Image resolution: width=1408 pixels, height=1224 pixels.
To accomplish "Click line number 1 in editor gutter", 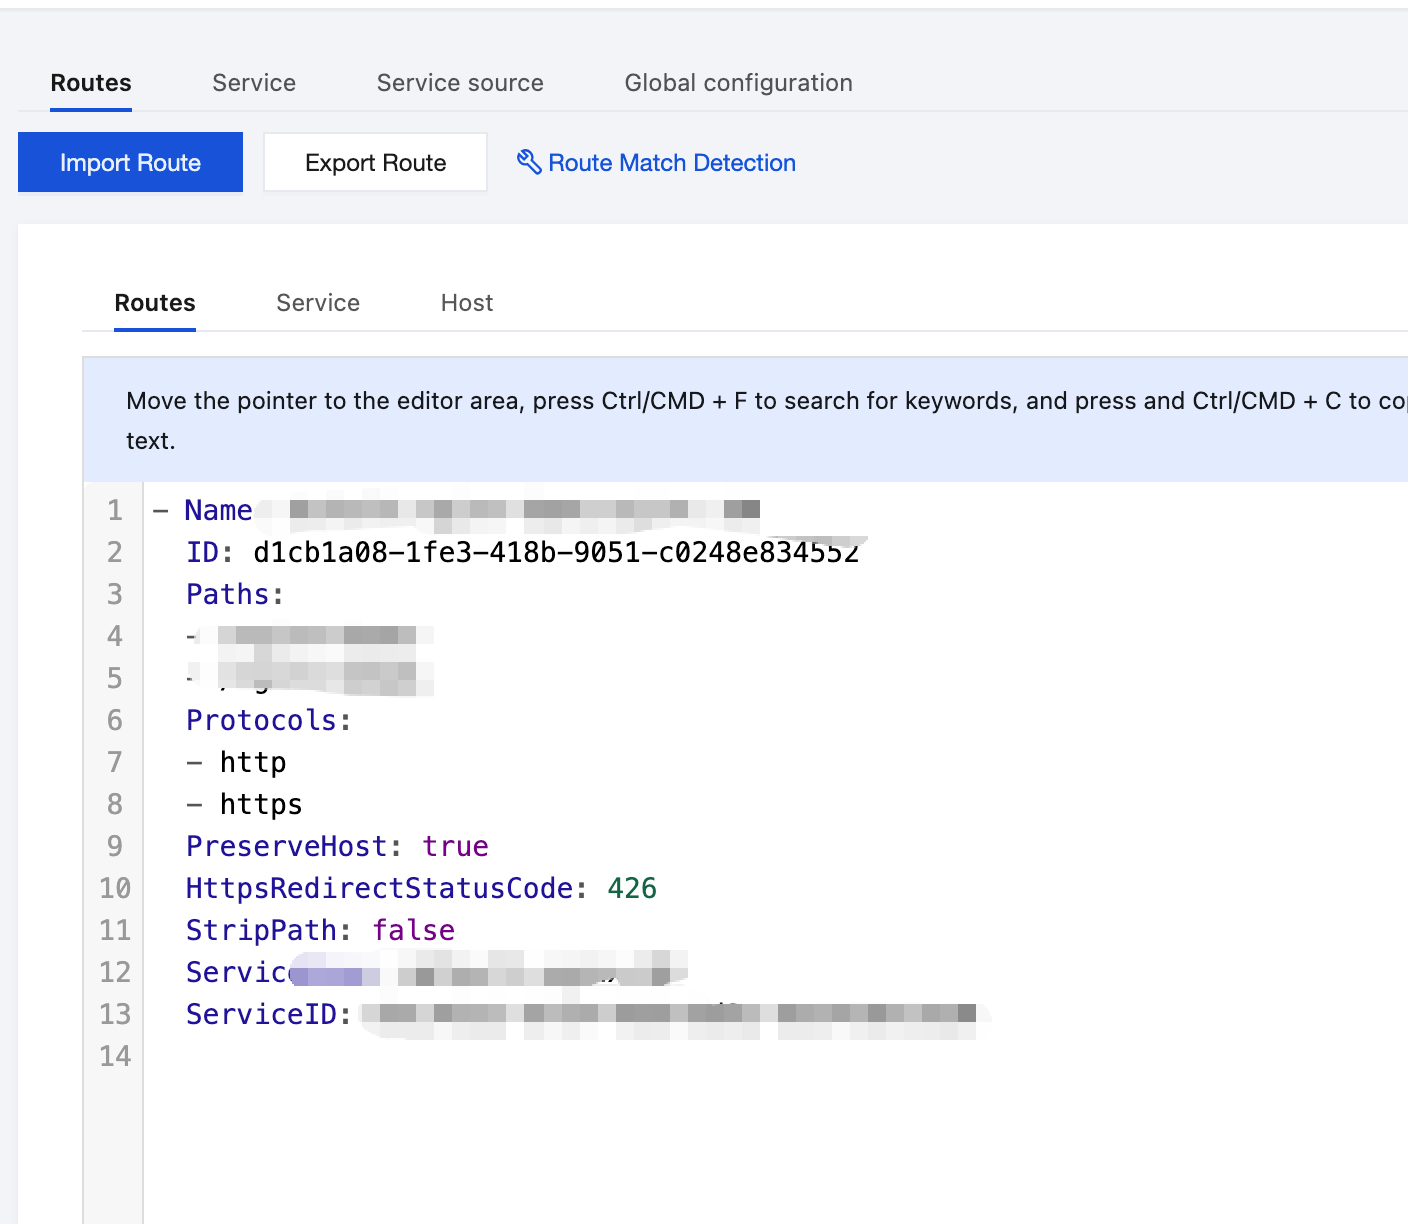I will point(115,510).
